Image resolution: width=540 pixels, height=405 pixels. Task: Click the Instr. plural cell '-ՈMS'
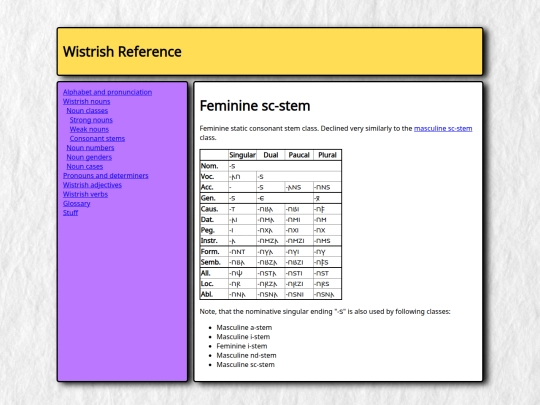(x=327, y=240)
